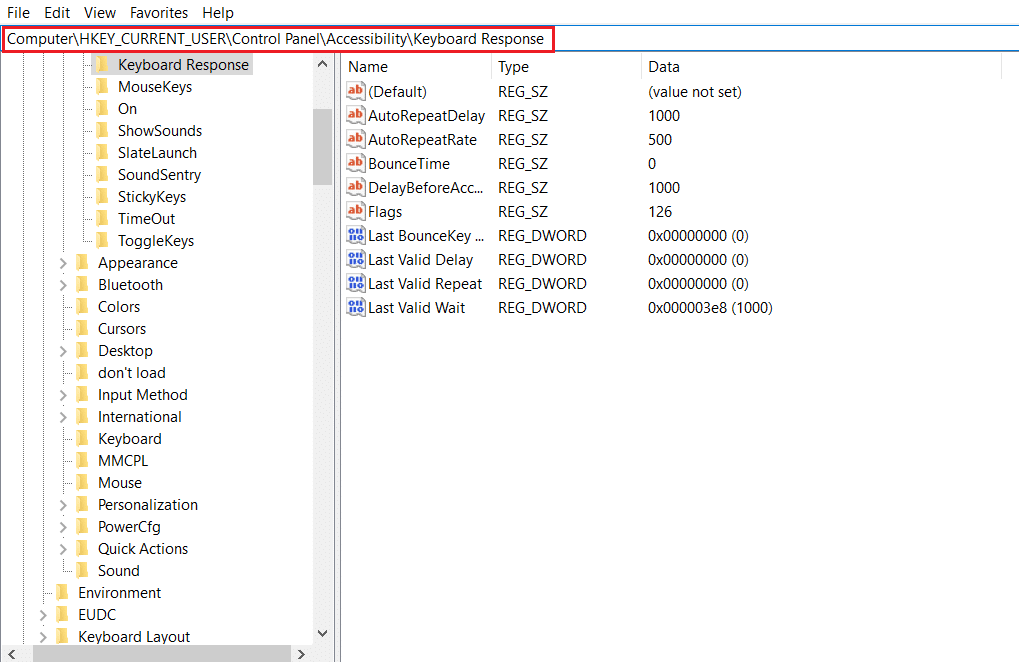Click the data value 0x000003e8 (1000)

pyautogui.click(x=710, y=308)
